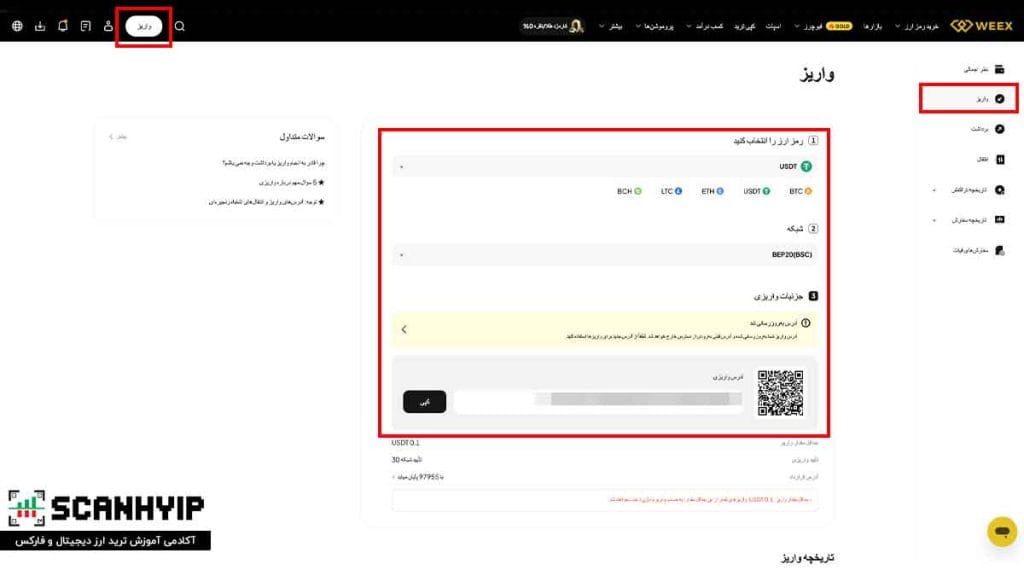Open the copy trade (کپی ترید) nav item
Screen dimensions: 1024x576
point(744,27)
